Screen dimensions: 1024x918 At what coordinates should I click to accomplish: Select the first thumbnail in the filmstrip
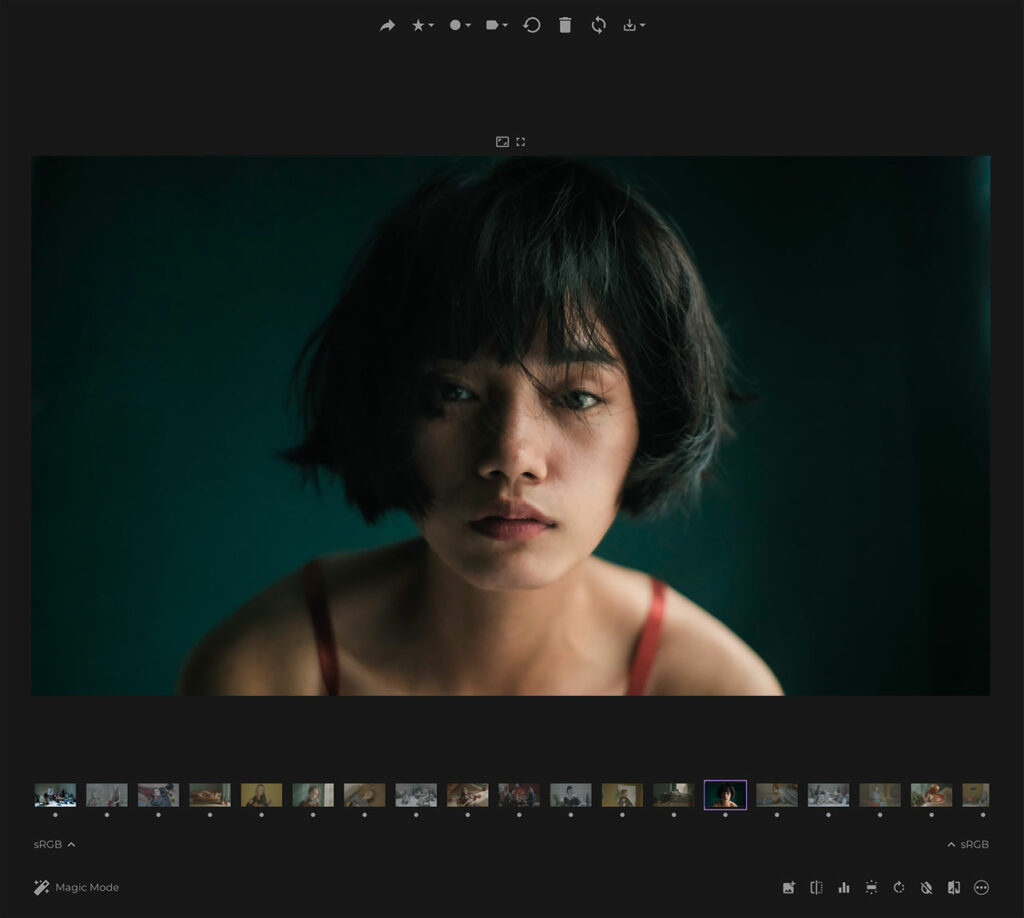tap(55, 795)
